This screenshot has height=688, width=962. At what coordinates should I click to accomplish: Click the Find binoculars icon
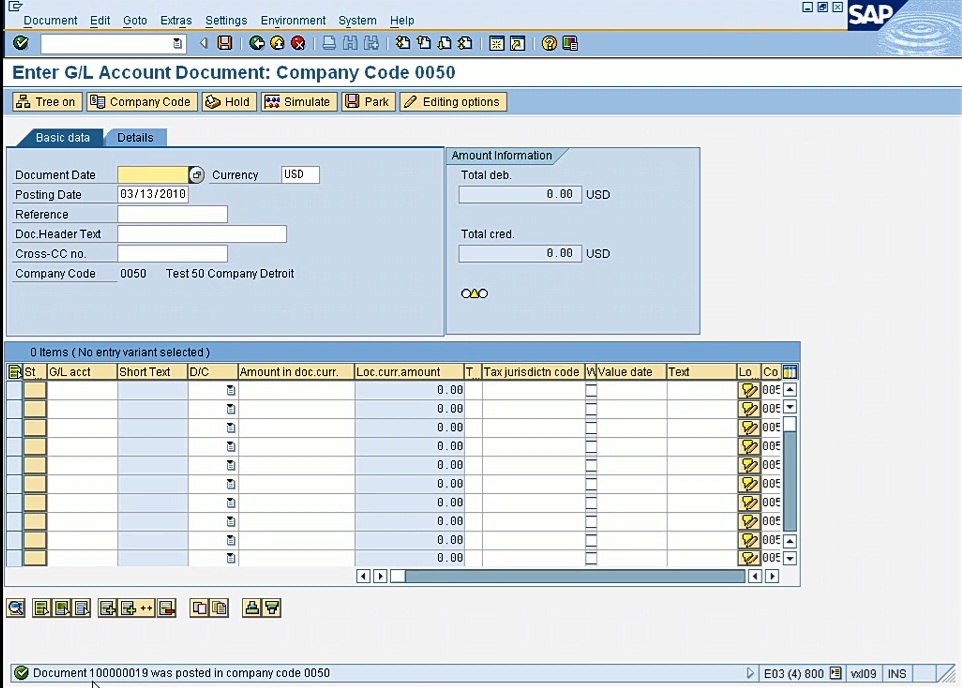pyautogui.click(x=350, y=43)
